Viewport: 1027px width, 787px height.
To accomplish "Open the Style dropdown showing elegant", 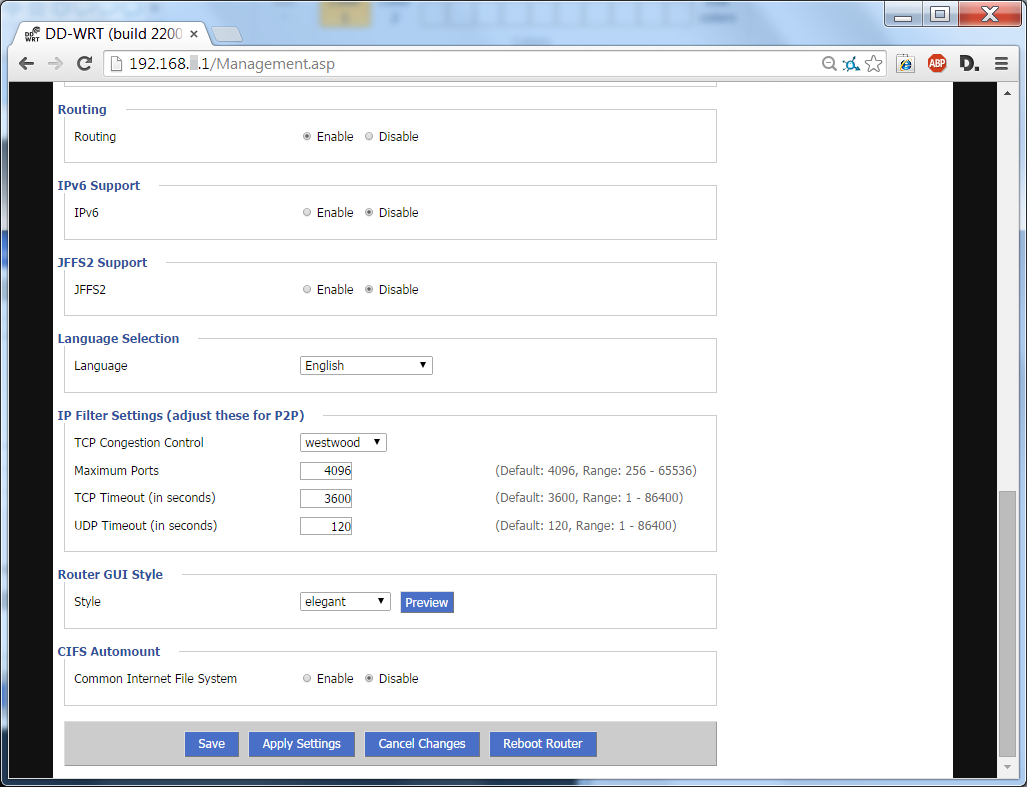I will [345, 602].
